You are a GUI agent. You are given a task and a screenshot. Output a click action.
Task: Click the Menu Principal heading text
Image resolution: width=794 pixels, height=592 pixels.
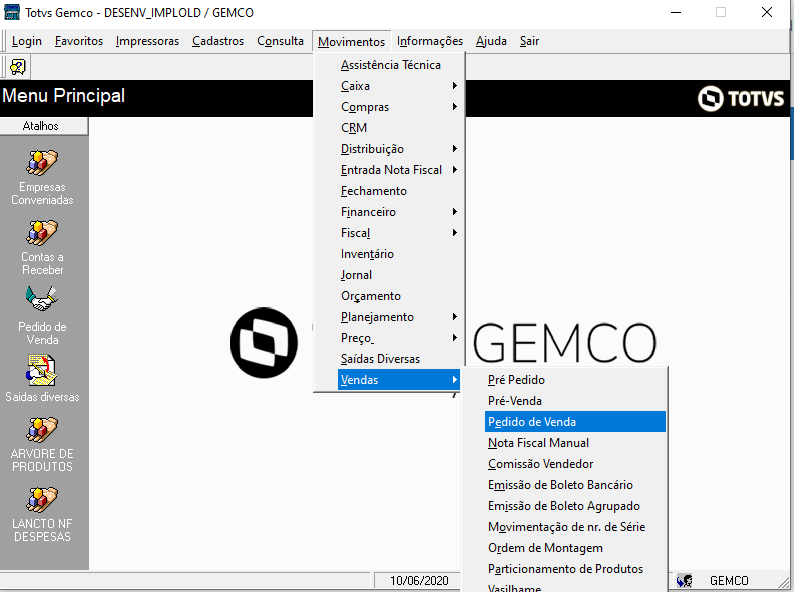pos(64,96)
